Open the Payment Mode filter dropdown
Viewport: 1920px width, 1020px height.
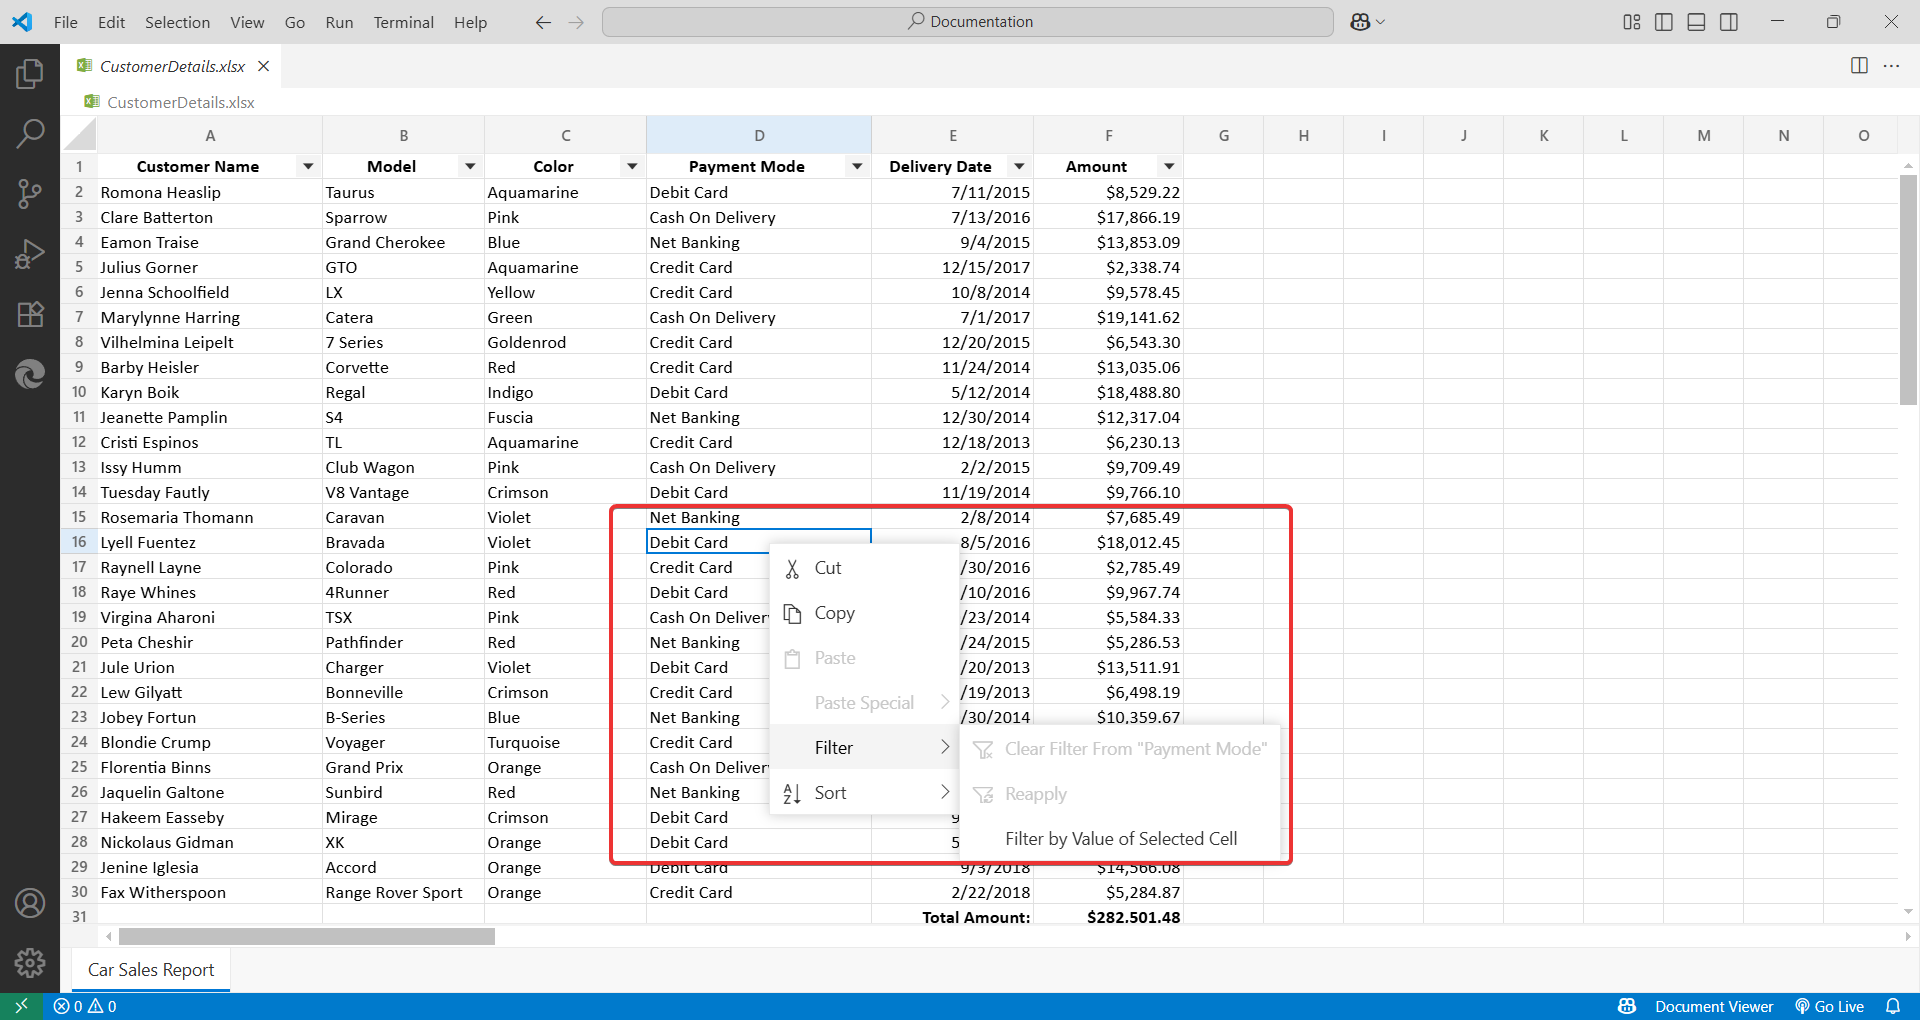point(857,166)
